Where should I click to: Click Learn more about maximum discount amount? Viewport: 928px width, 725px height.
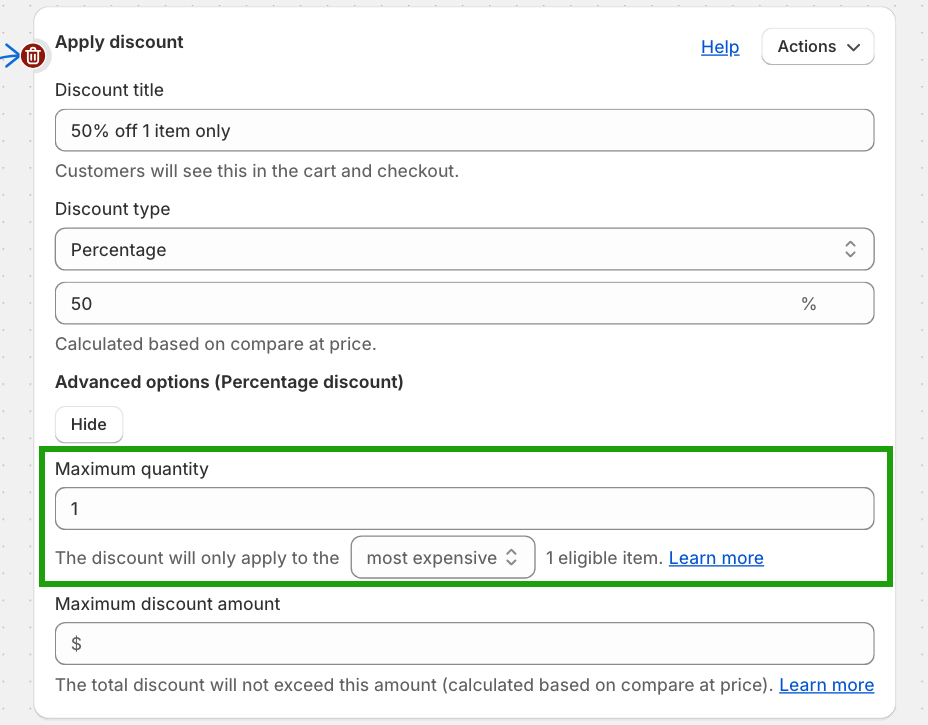tap(826, 684)
